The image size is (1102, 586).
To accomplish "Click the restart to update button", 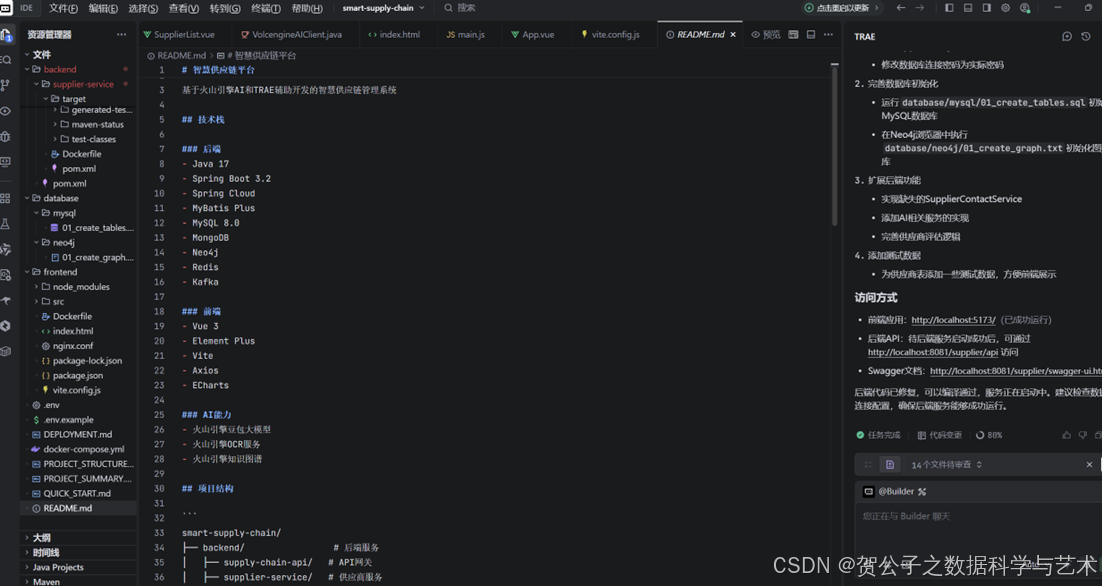I will 841,8.
